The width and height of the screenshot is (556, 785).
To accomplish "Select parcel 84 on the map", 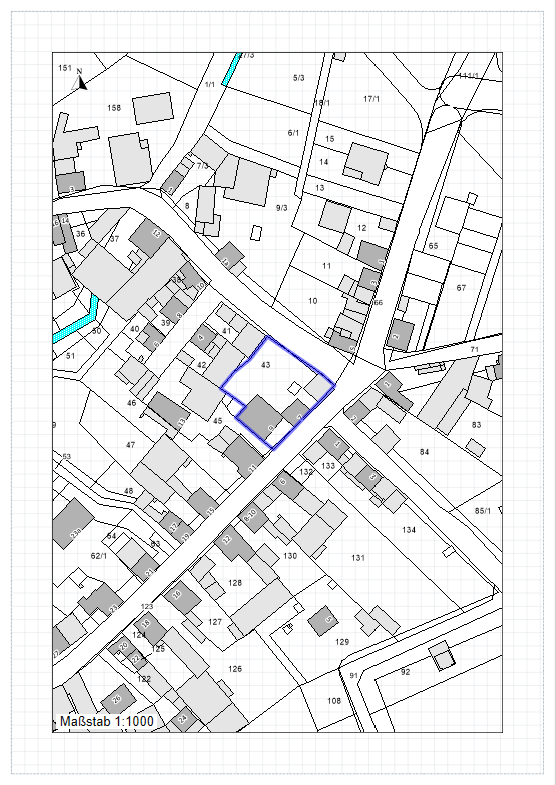I will (424, 452).
